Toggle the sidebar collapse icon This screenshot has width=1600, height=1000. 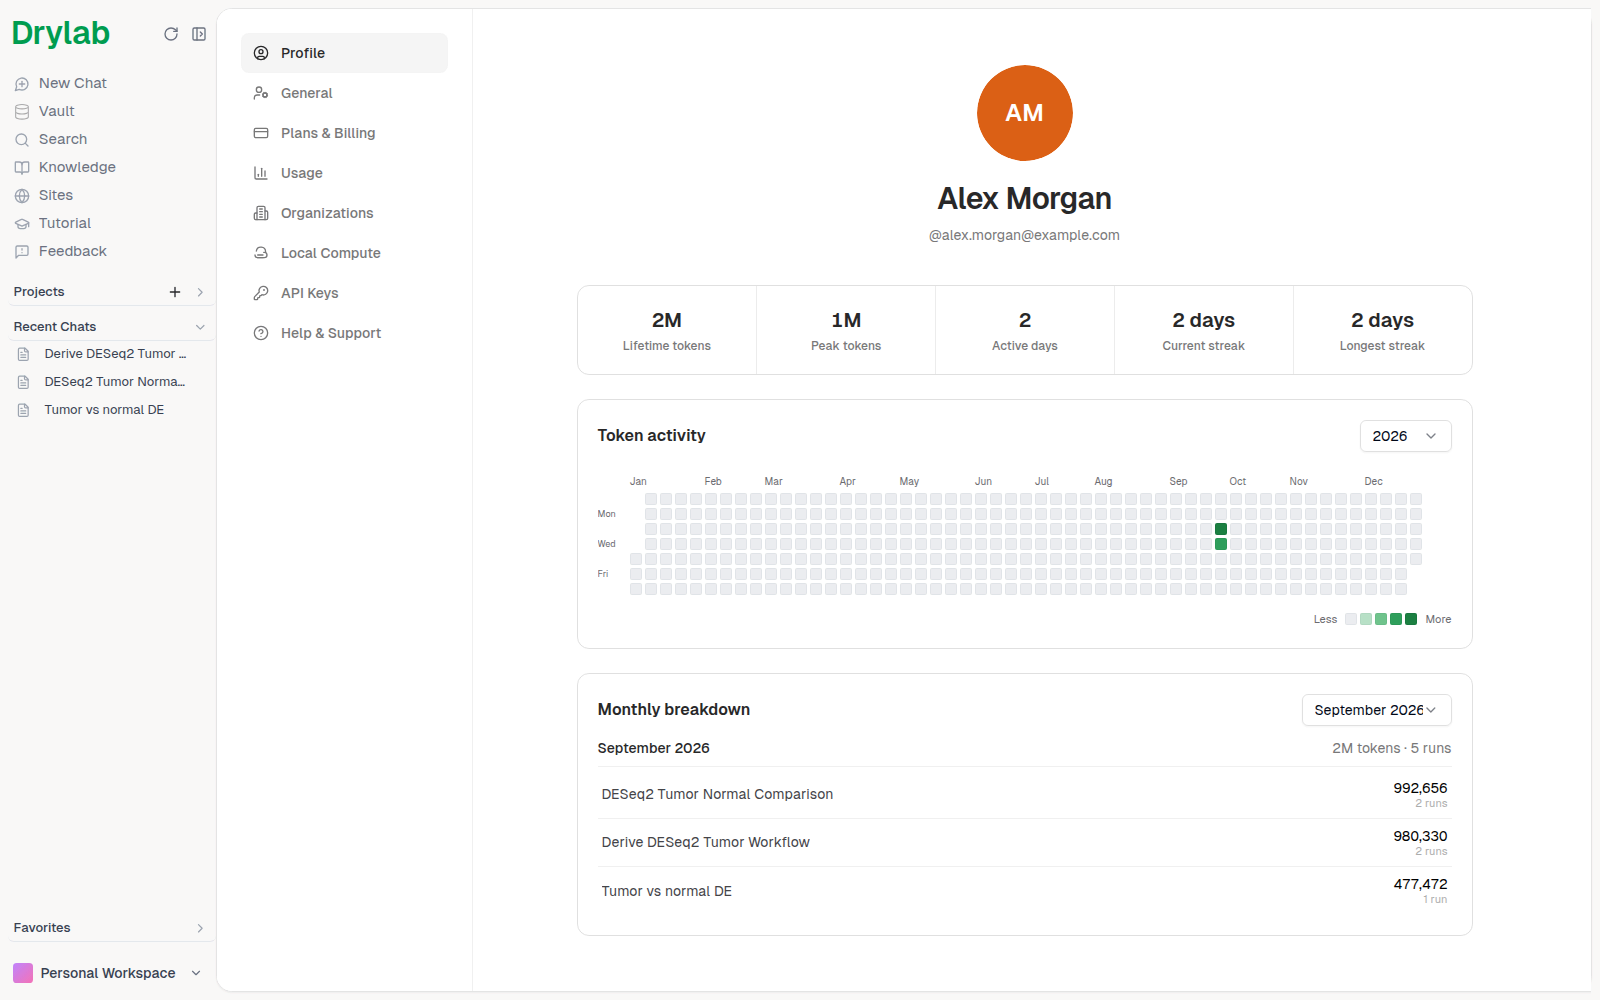(199, 34)
